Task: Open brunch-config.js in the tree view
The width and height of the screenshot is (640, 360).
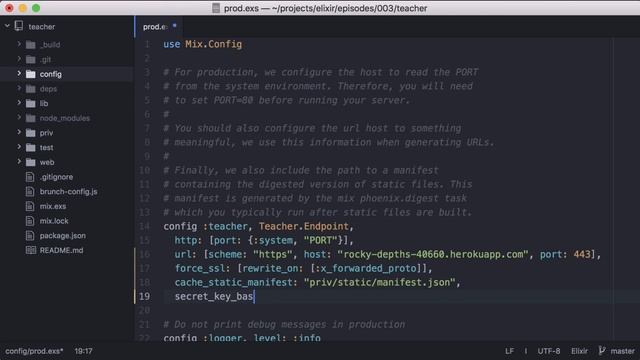Action: click(x=69, y=191)
